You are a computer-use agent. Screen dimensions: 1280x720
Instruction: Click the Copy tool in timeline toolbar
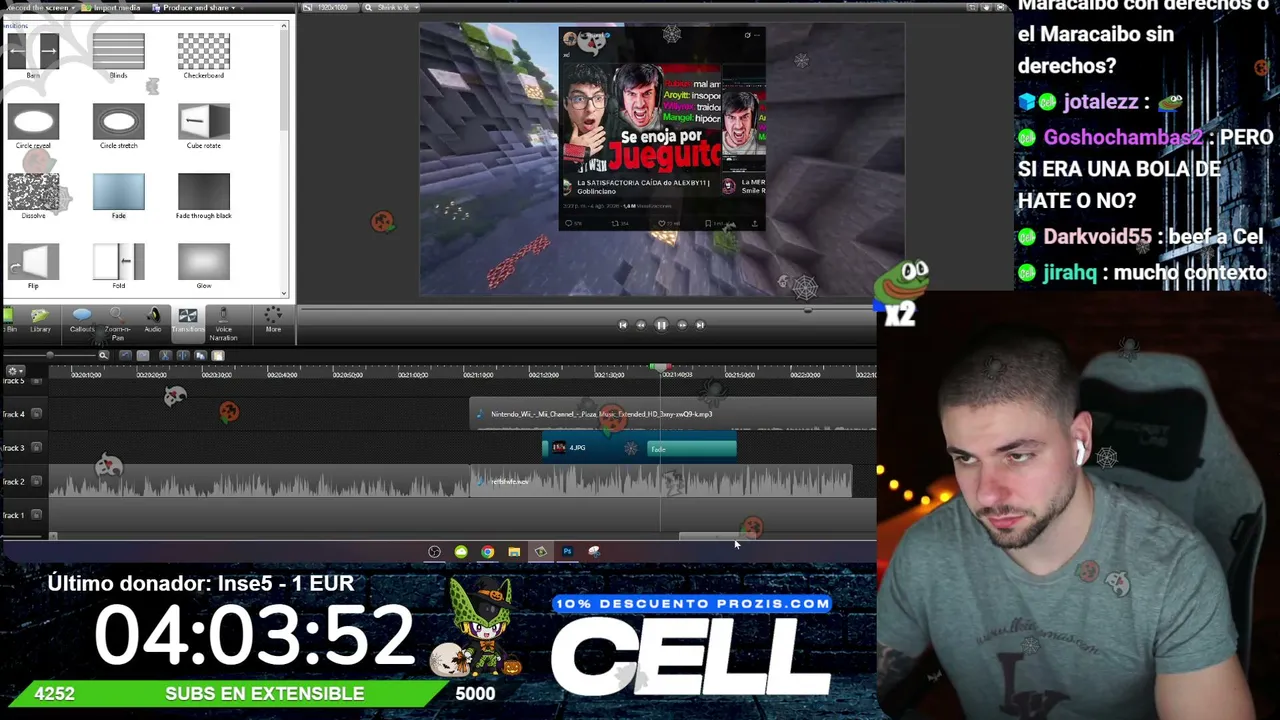coord(200,355)
